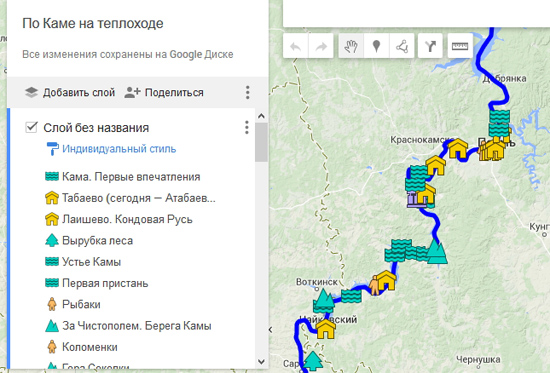Select the hand pan tool
The height and width of the screenshot is (373, 550).
click(x=351, y=46)
